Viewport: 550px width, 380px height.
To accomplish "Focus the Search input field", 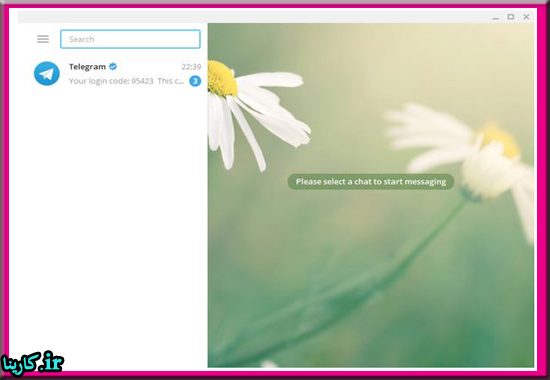I will [x=130, y=39].
